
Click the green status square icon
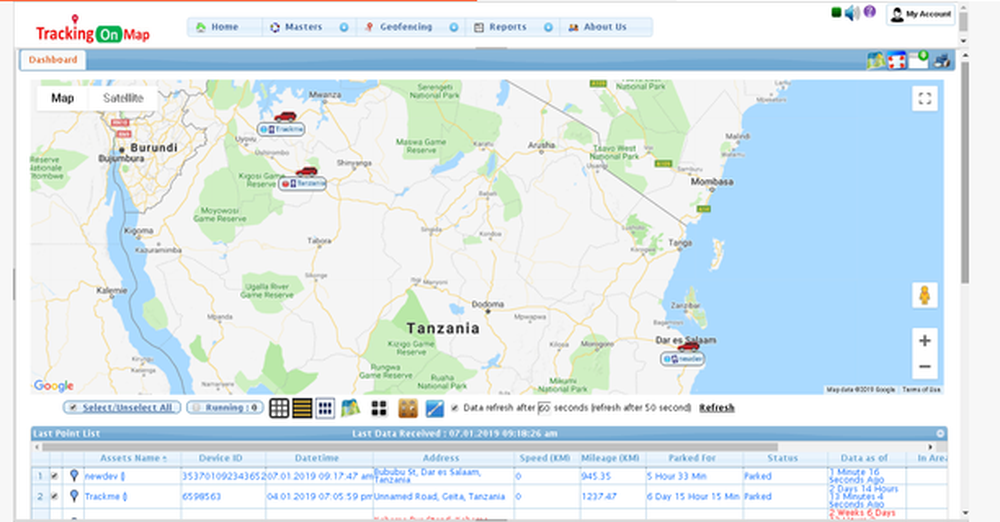click(836, 12)
